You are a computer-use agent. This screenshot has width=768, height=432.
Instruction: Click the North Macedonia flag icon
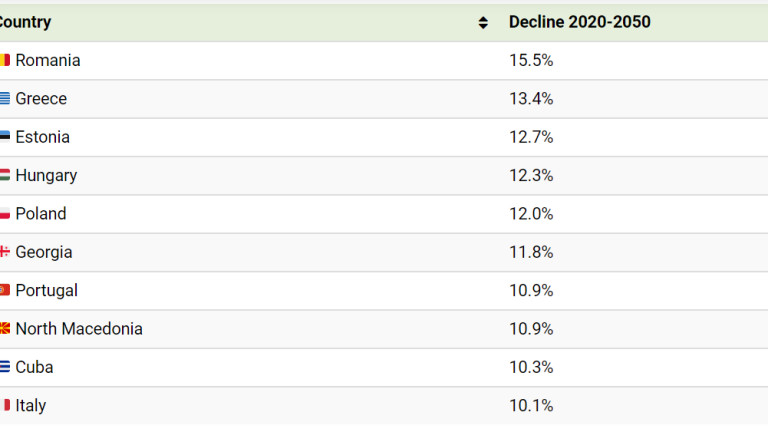(5, 329)
